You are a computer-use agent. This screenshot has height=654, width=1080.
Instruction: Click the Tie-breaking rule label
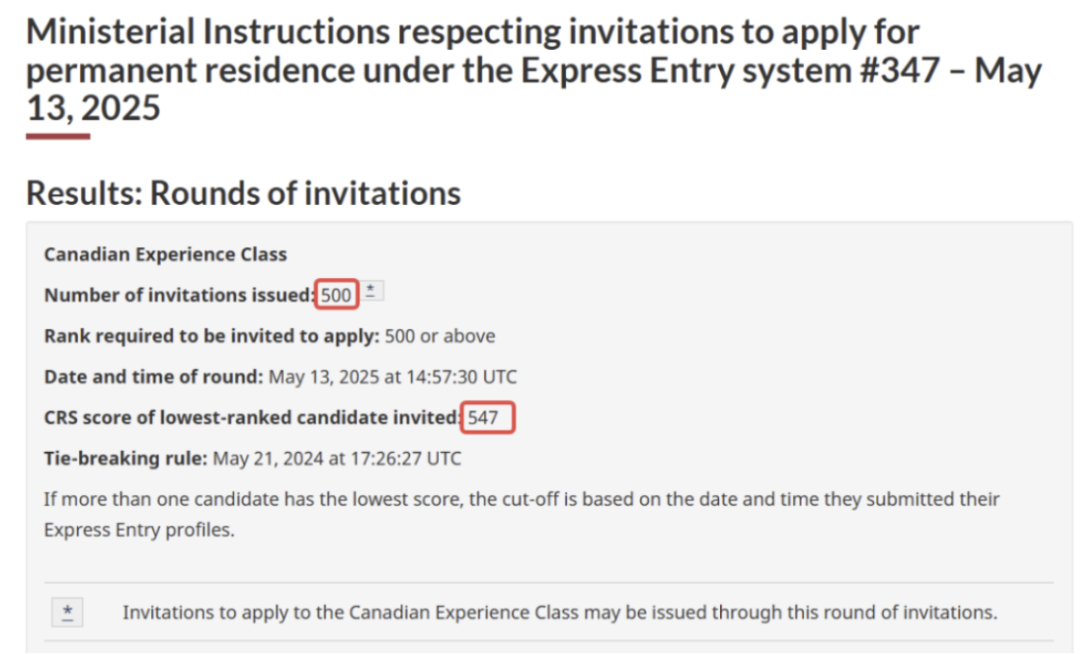[x=125, y=458]
